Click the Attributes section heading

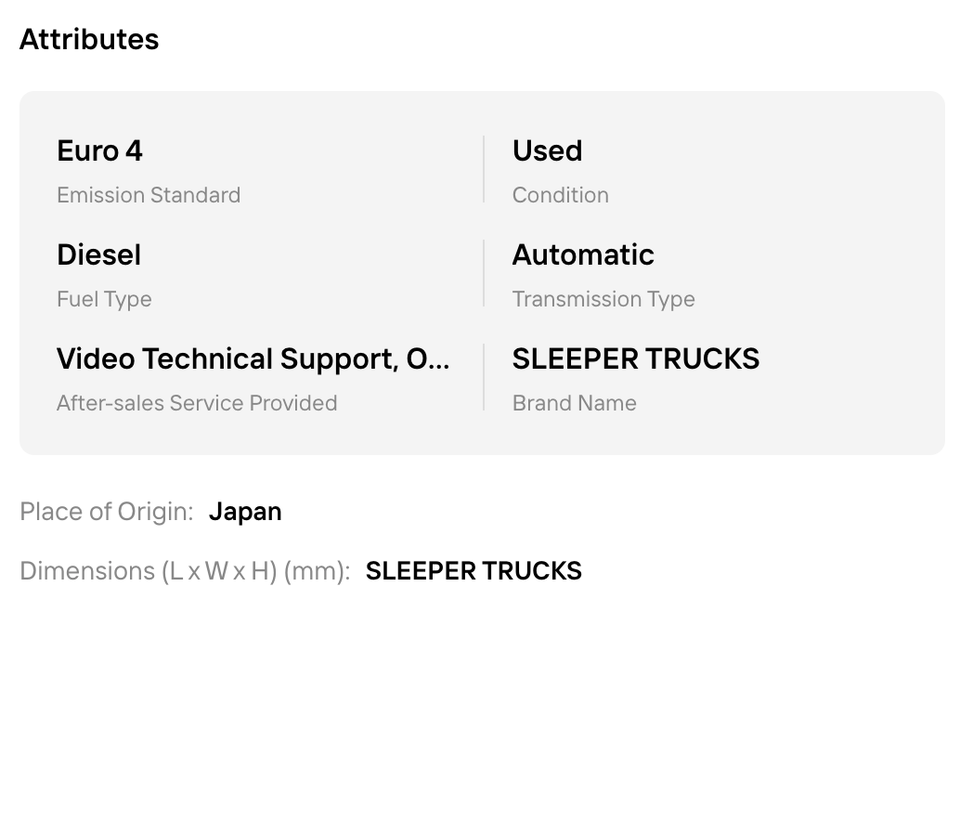[x=89, y=39]
